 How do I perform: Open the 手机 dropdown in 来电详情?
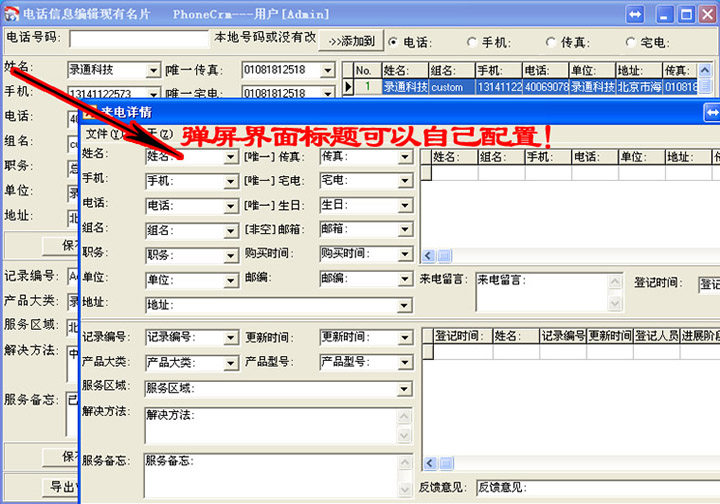[231, 182]
